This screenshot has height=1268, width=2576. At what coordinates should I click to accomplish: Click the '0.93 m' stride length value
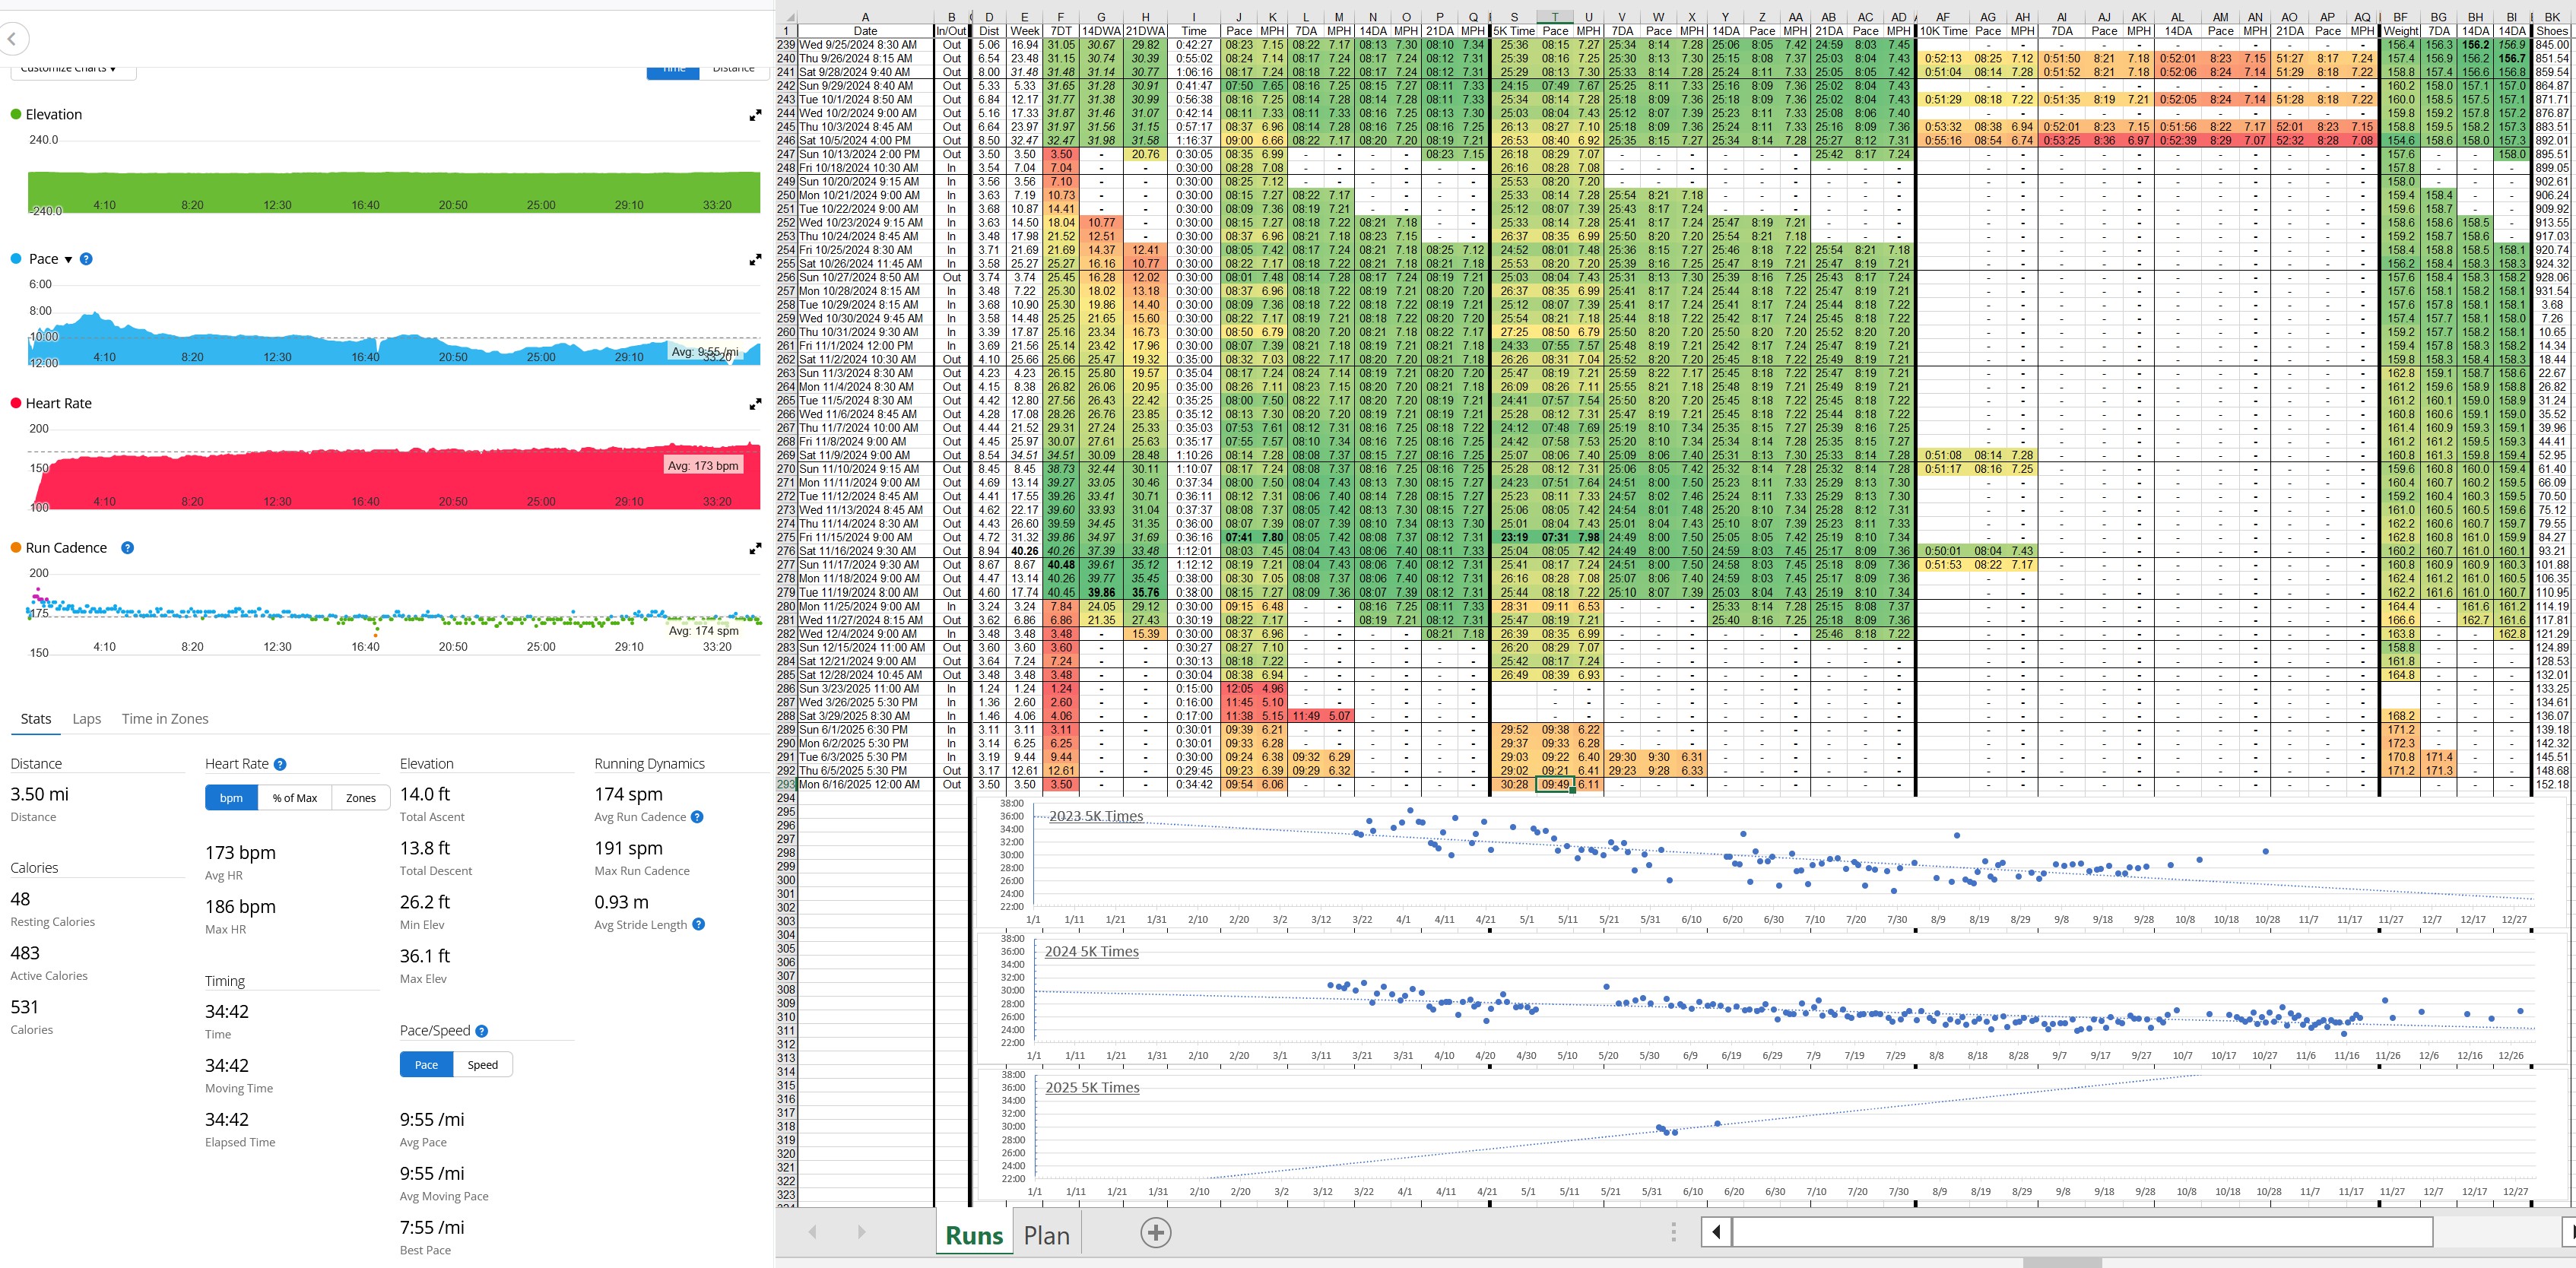coord(621,902)
